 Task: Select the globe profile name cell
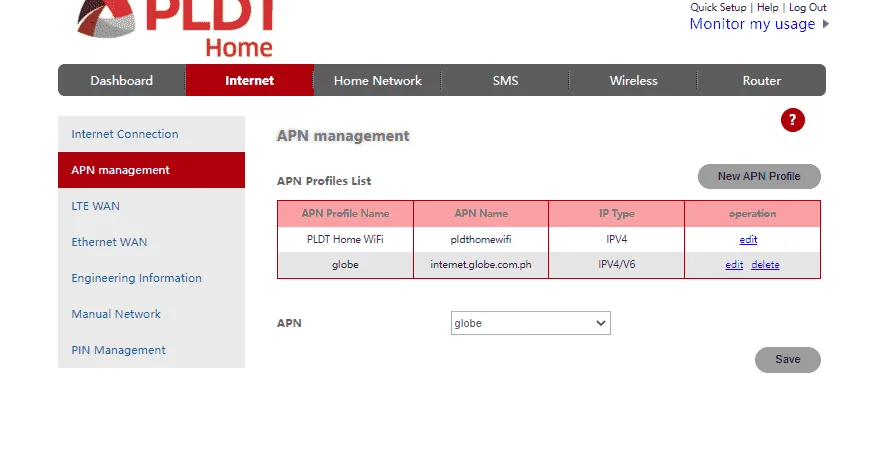pos(345,265)
